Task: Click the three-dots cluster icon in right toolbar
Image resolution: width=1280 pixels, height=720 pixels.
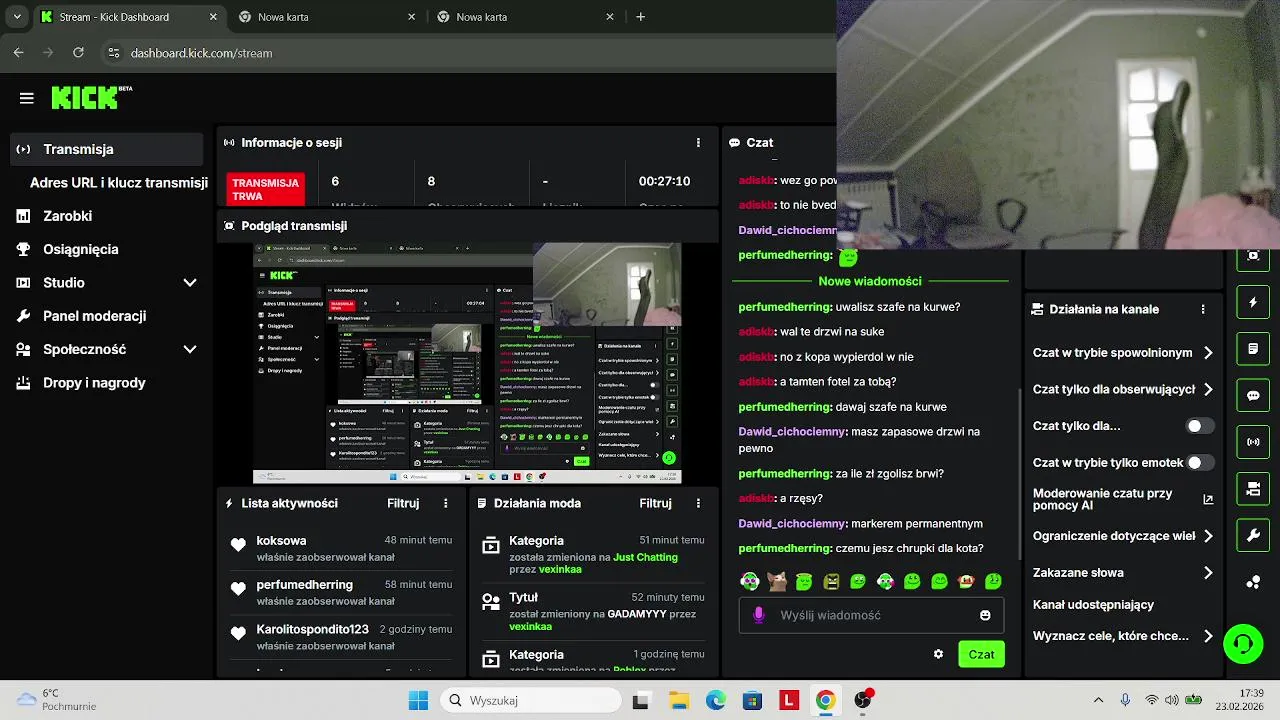Action: pyautogui.click(x=1253, y=582)
